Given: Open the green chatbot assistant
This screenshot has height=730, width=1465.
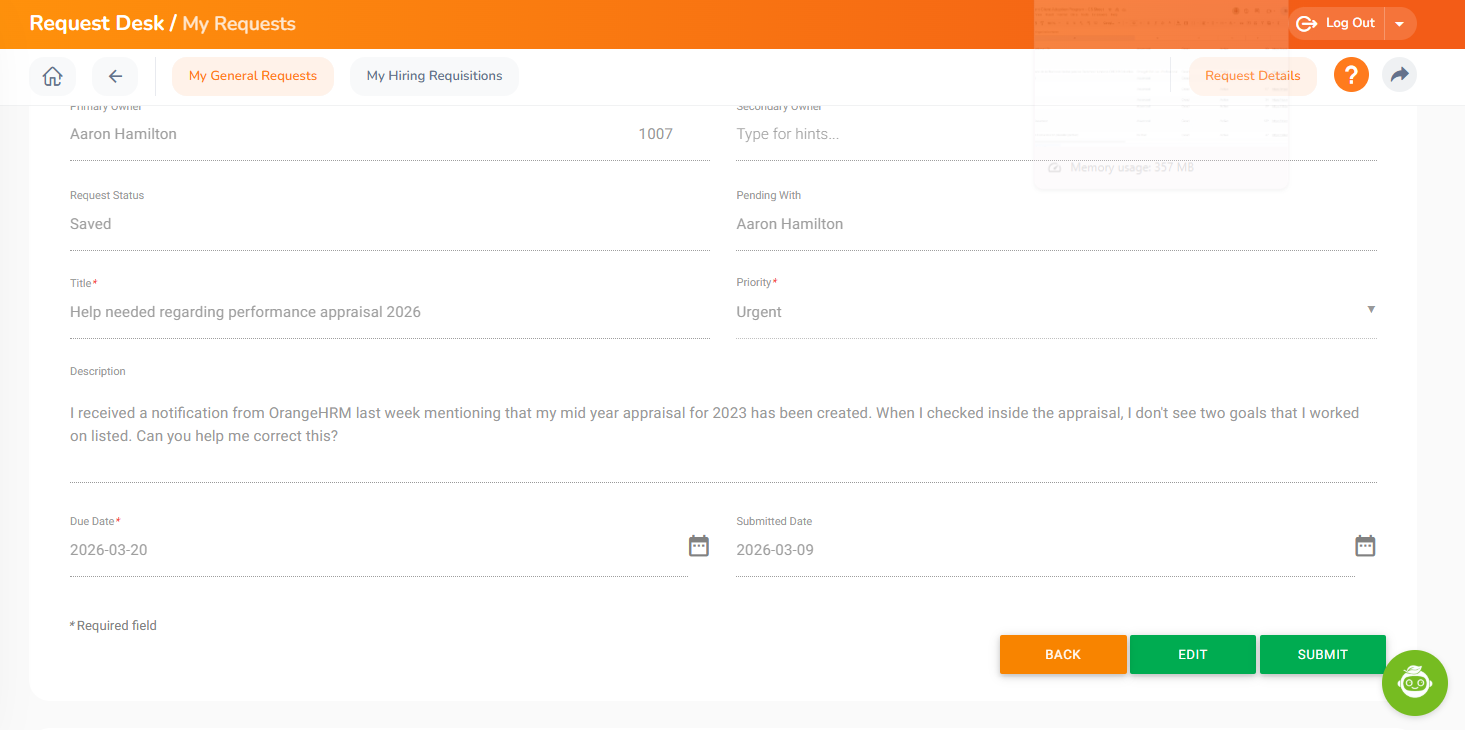Looking at the screenshot, I should click(x=1414, y=683).
